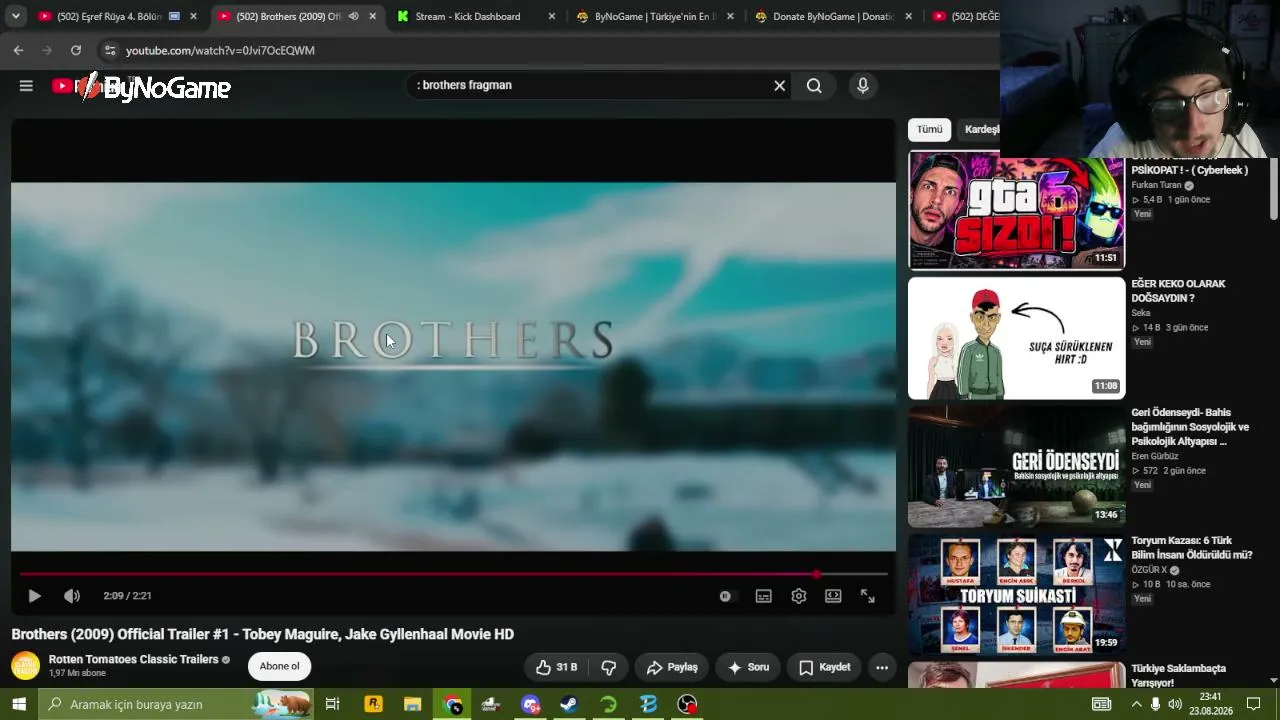Open Steam from the taskbar
The height and width of the screenshot is (720, 1280).
569,704
